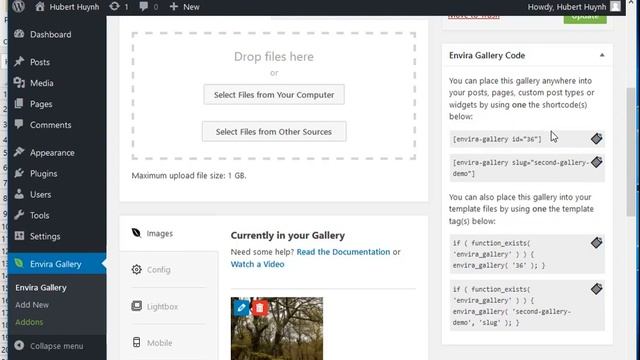The height and width of the screenshot is (360, 640).
Task: Switch to the Mobile tab
Action: (x=169, y=343)
